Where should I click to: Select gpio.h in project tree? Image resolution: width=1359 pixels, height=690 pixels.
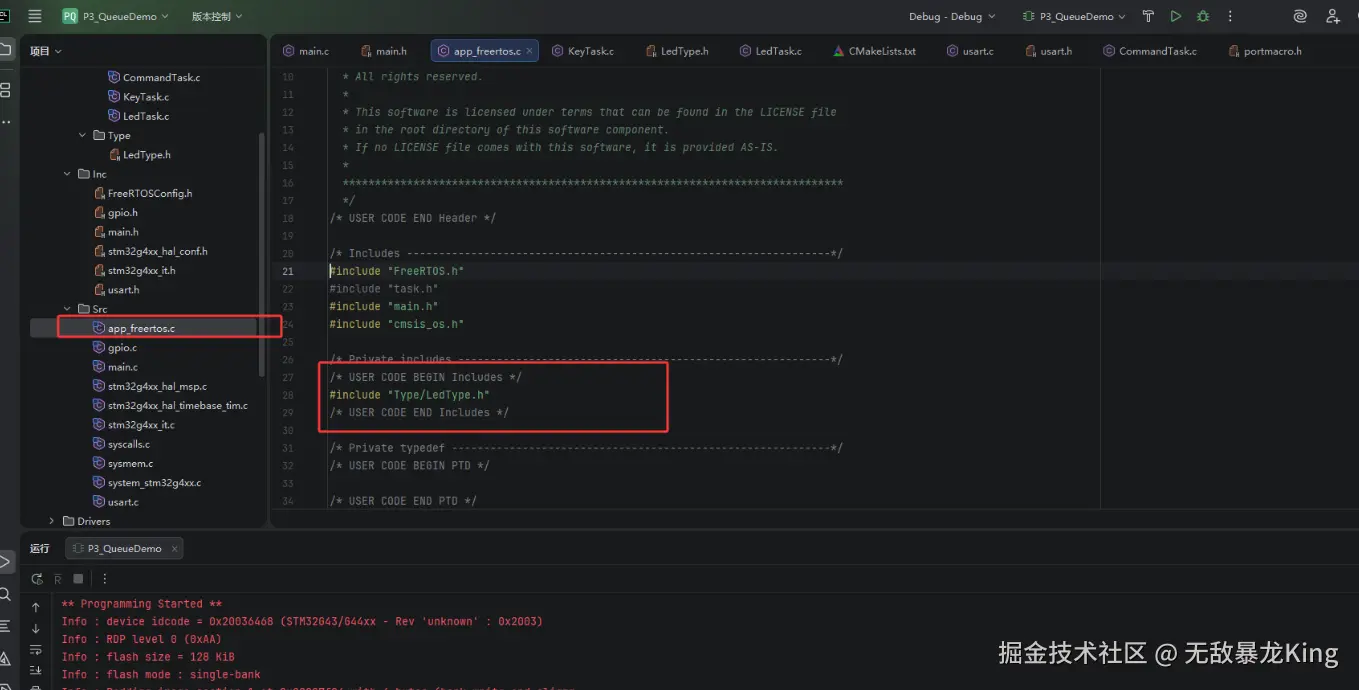click(x=115, y=212)
